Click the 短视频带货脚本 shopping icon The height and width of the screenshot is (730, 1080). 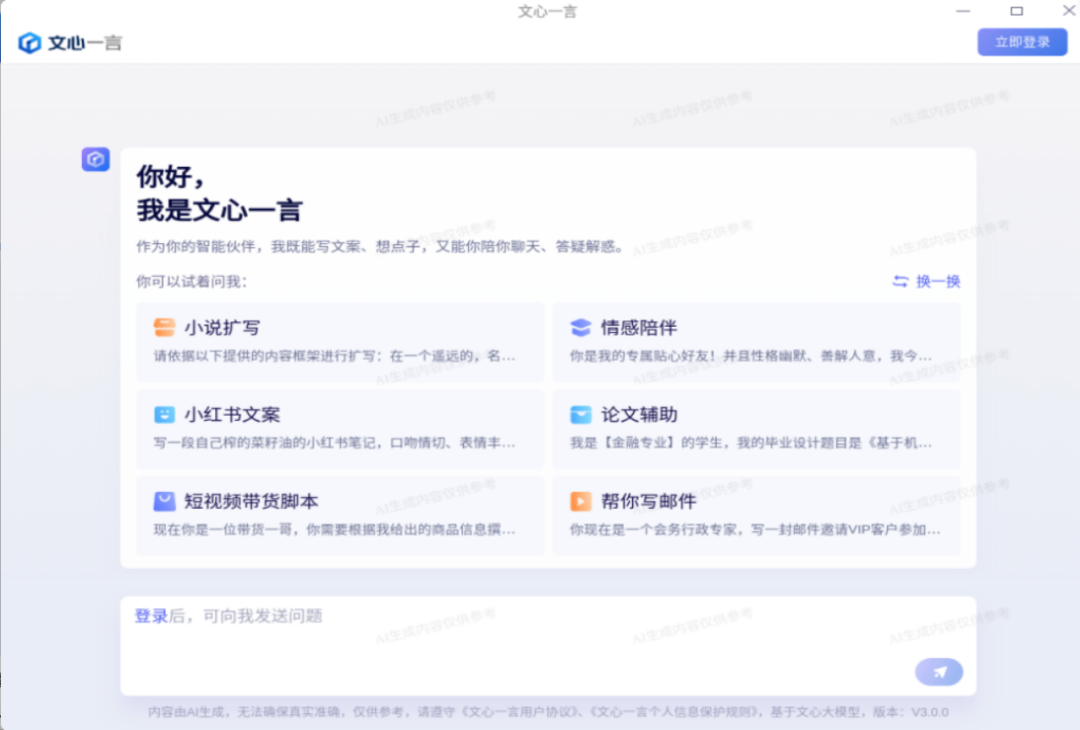point(164,501)
